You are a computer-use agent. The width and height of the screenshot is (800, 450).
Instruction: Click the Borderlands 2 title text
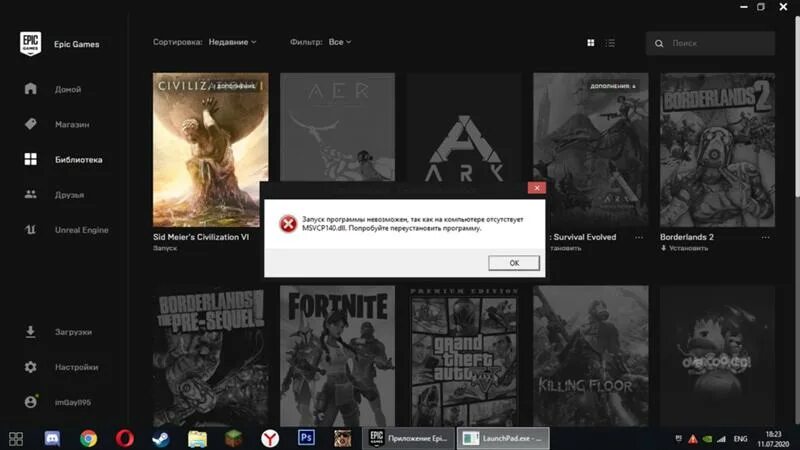click(687, 237)
